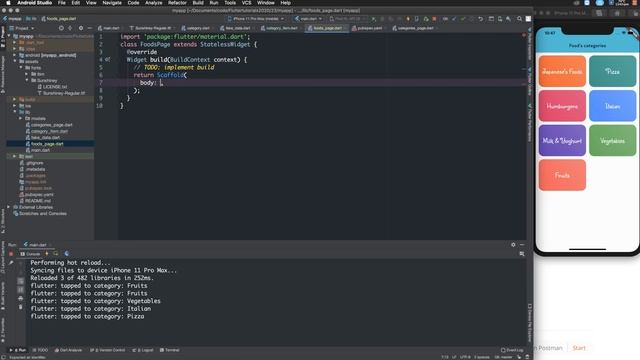Tap the Milk & Yoghurt card in simulator
The image size is (640, 360).
pyautogui.click(x=562, y=141)
